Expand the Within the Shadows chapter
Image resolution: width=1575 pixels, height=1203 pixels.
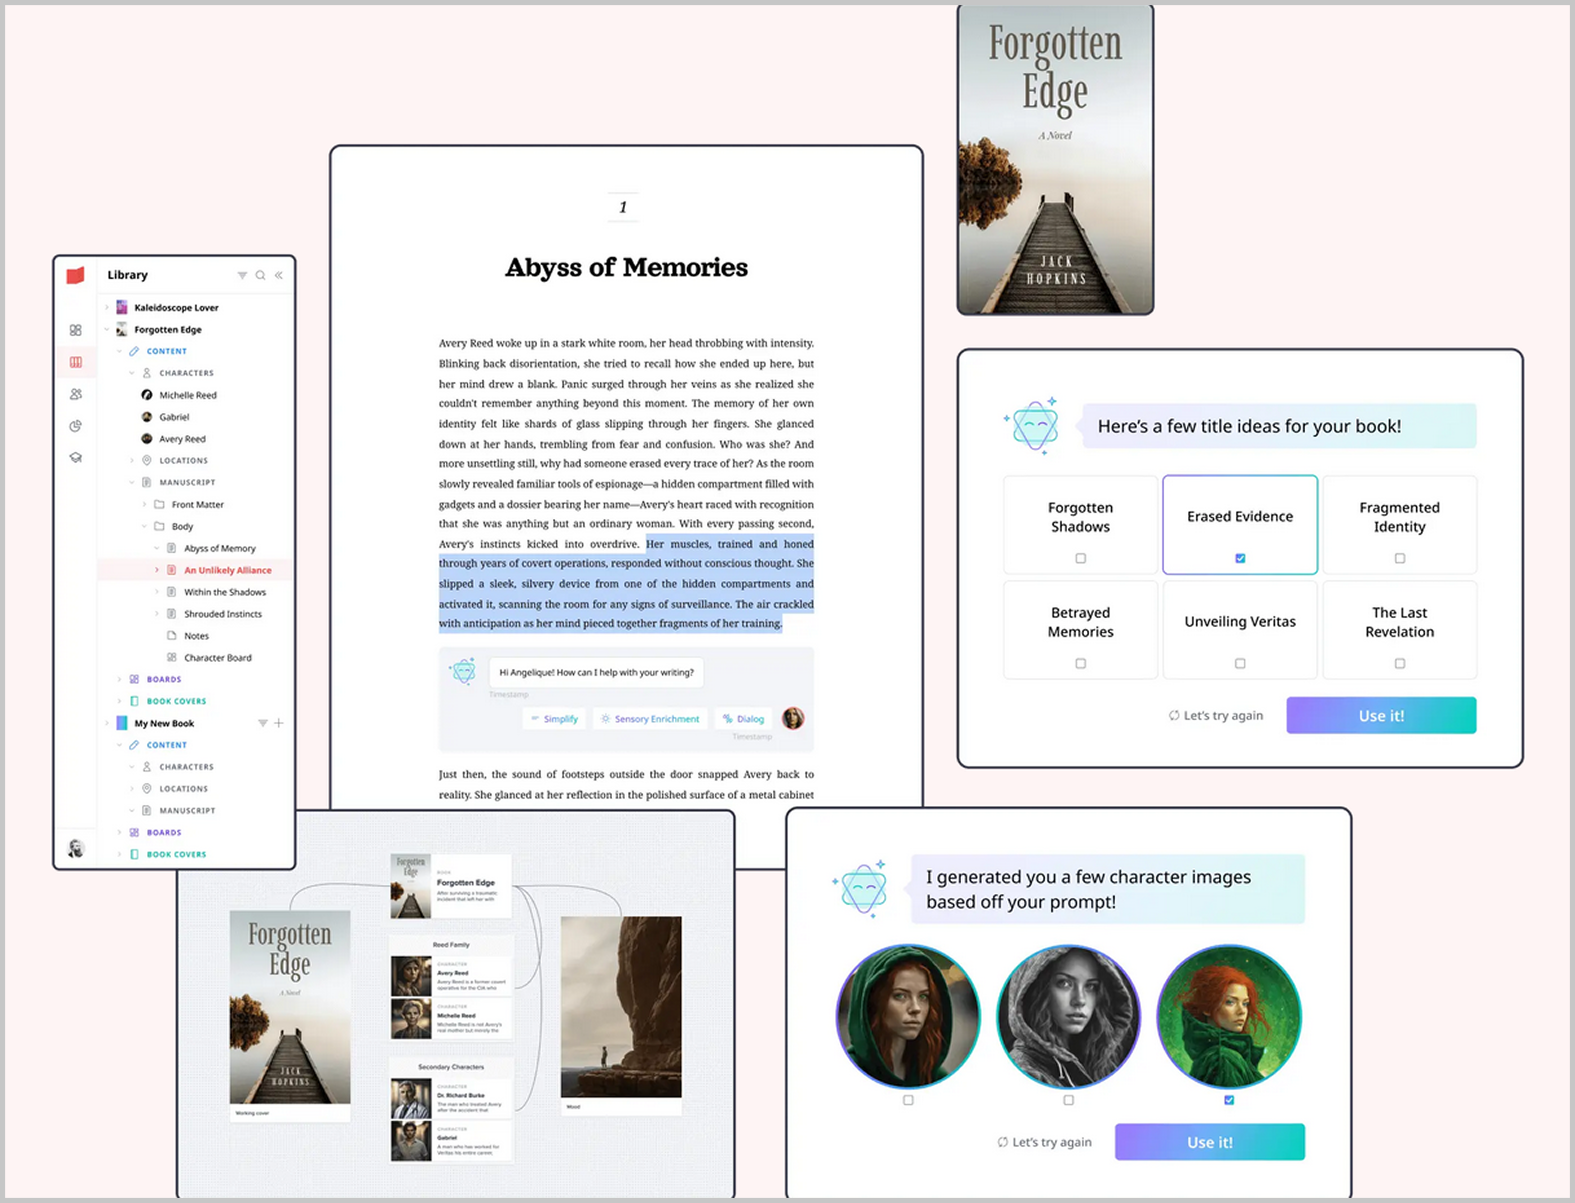pos(157,592)
